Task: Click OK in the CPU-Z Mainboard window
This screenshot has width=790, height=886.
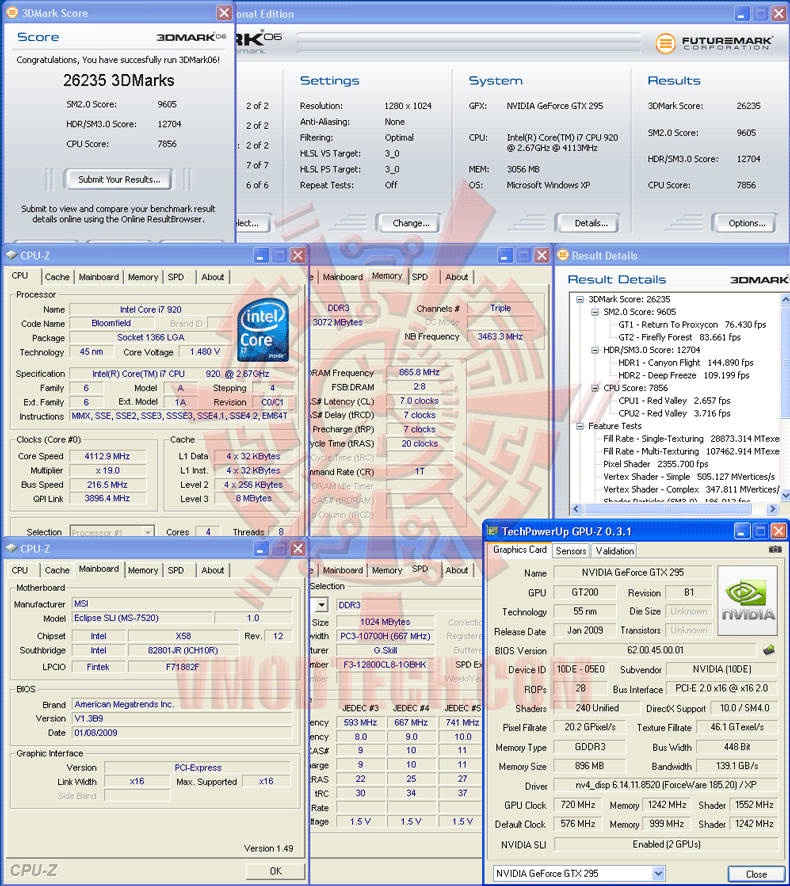Action: coord(275,871)
